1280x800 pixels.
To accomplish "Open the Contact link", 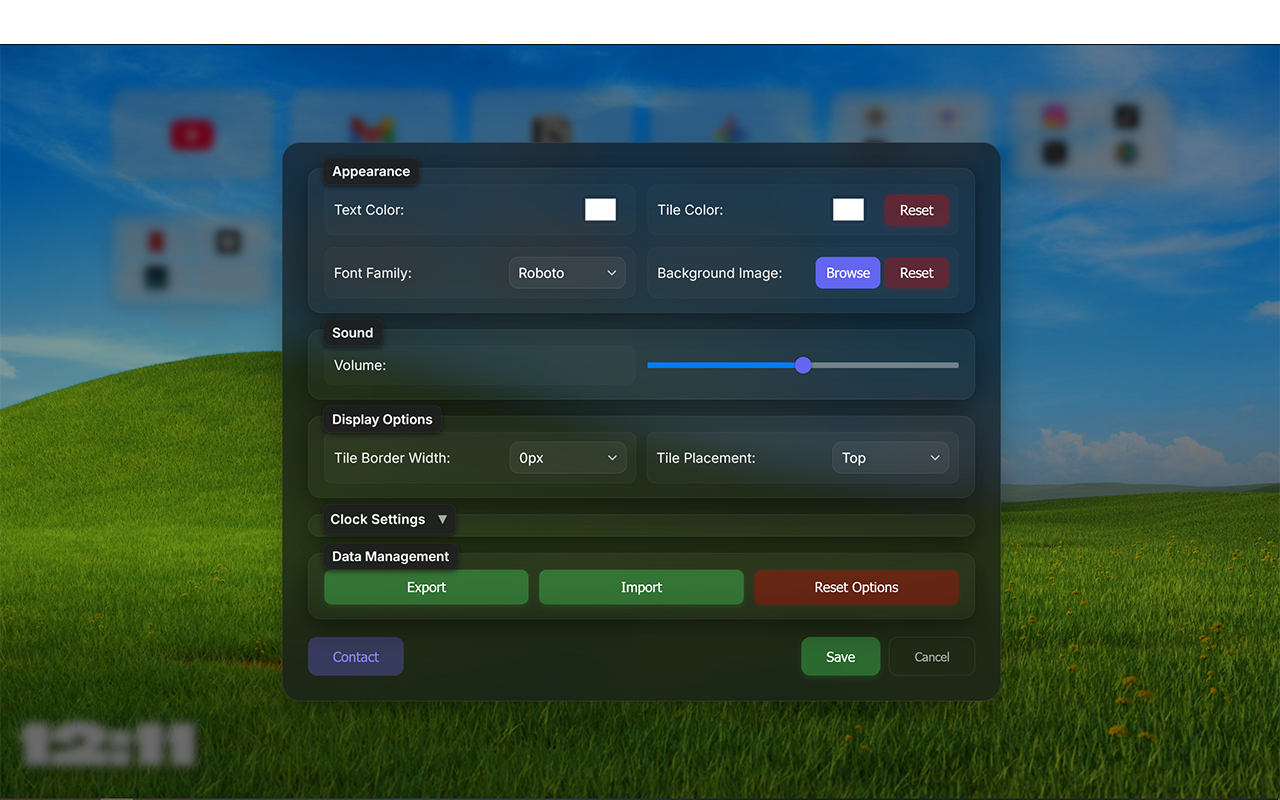I will click(x=356, y=657).
